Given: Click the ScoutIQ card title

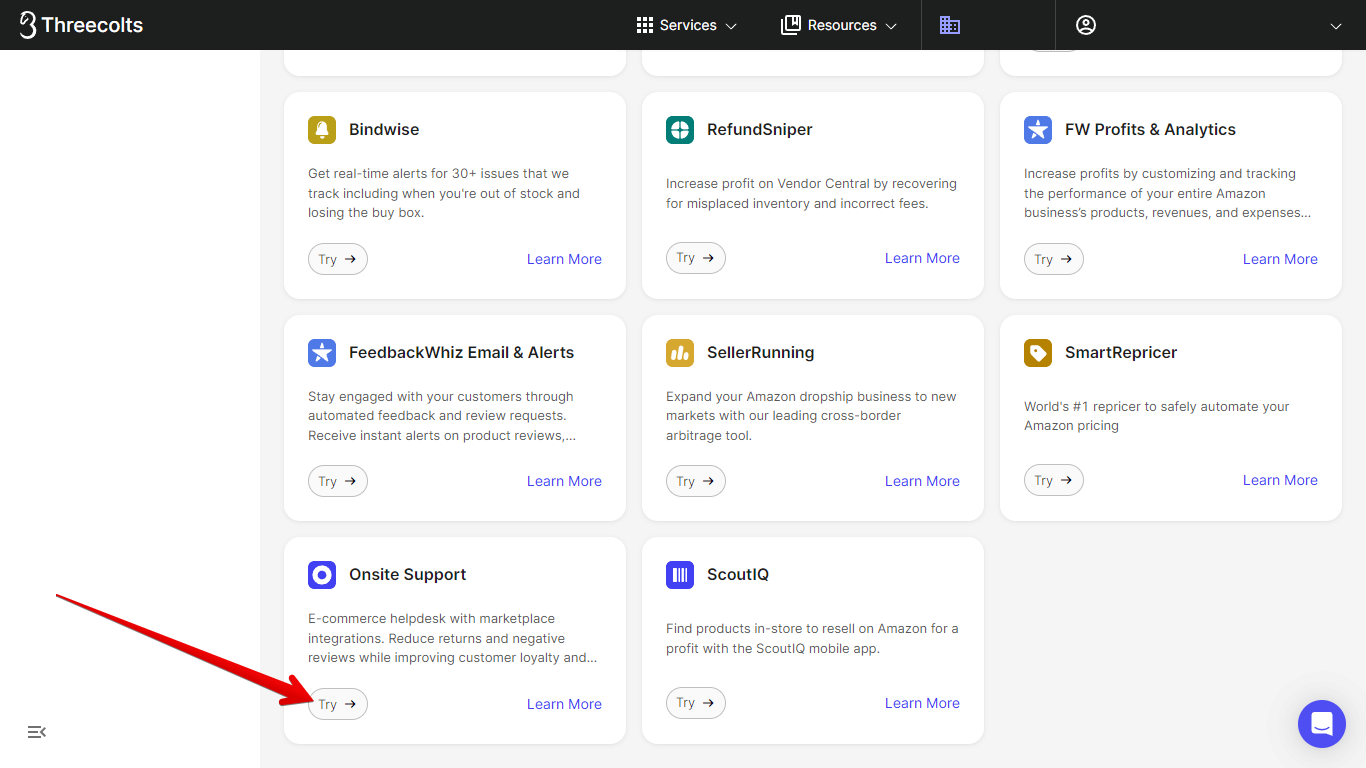Looking at the screenshot, I should point(738,575).
